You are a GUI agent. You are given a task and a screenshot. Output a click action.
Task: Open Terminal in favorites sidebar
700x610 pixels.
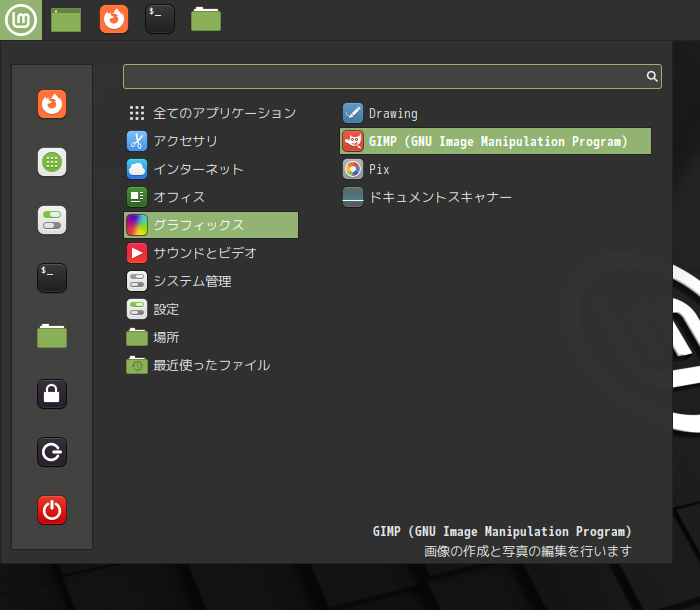coord(52,278)
